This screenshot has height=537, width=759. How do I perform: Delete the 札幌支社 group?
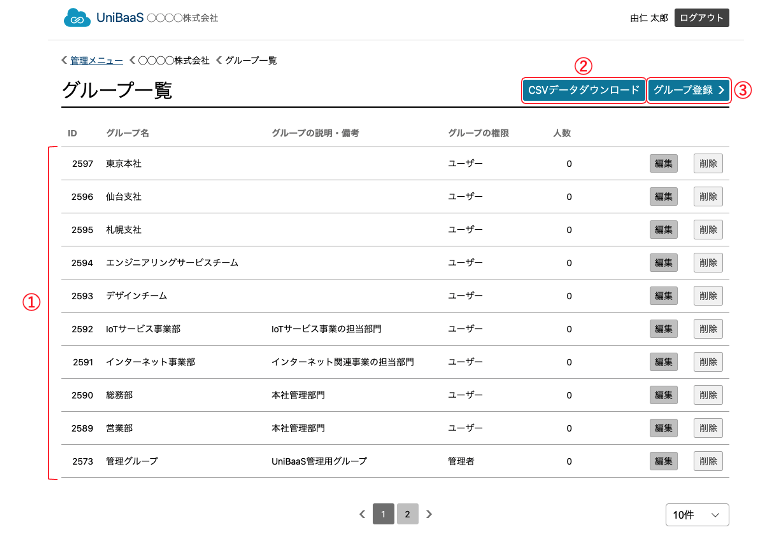pos(708,230)
